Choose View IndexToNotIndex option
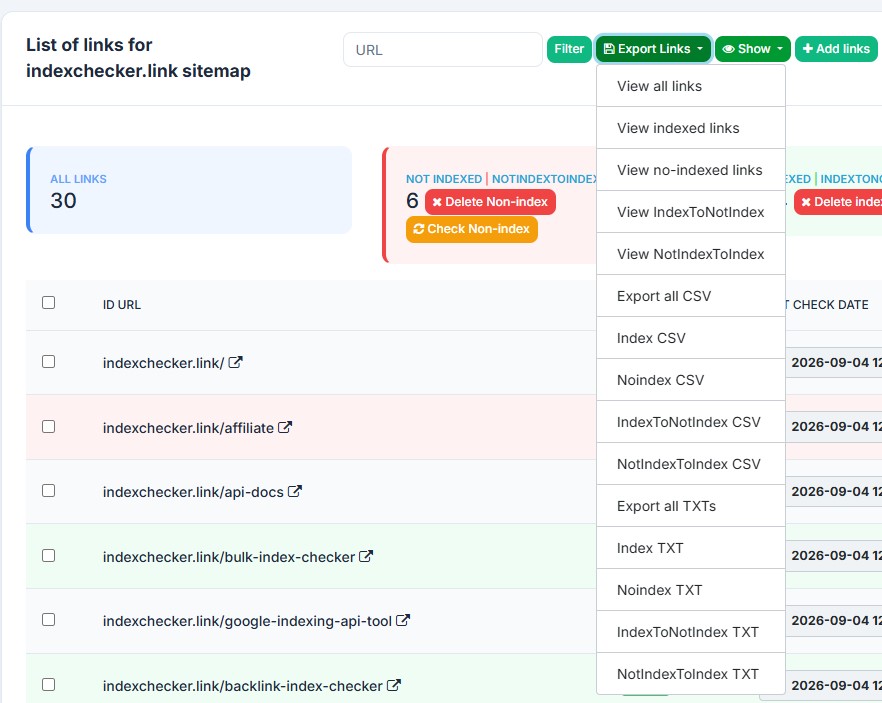The width and height of the screenshot is (882, 703). pos(691,212)
